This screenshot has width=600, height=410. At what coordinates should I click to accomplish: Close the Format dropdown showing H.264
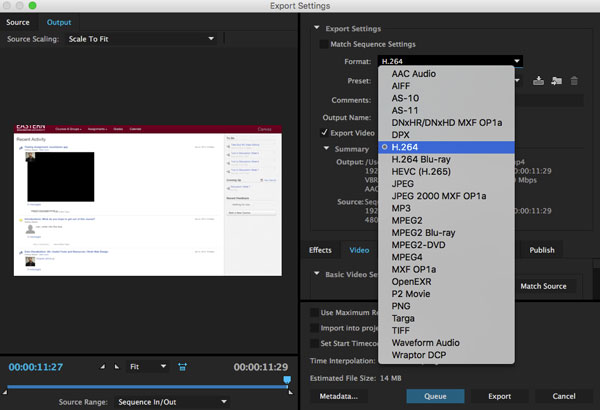click(x=450, y=61)
